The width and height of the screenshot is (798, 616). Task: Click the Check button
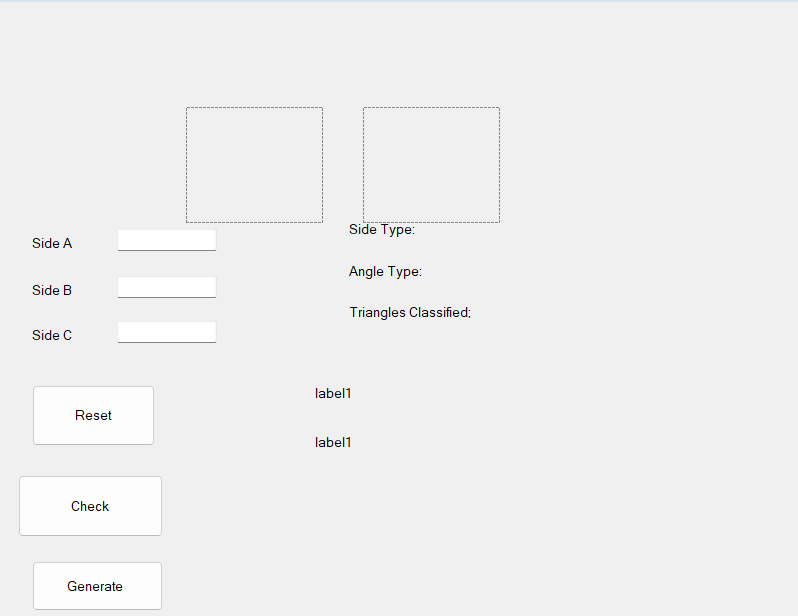[90, 506]
